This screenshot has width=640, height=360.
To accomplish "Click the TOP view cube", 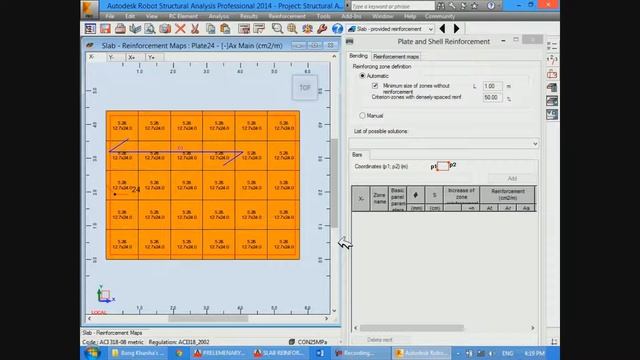I will pos(304,87).
